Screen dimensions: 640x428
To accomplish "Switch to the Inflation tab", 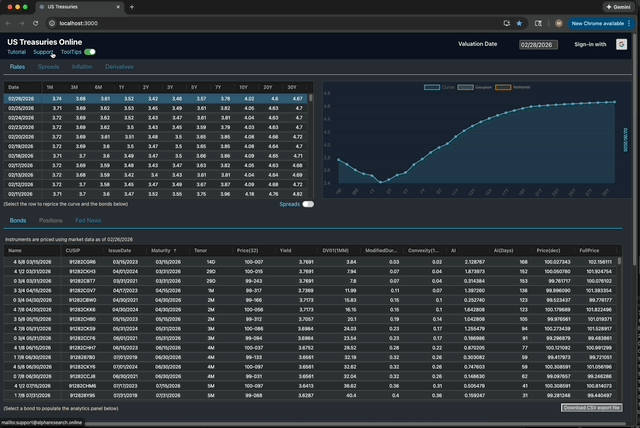I will 82,66.
